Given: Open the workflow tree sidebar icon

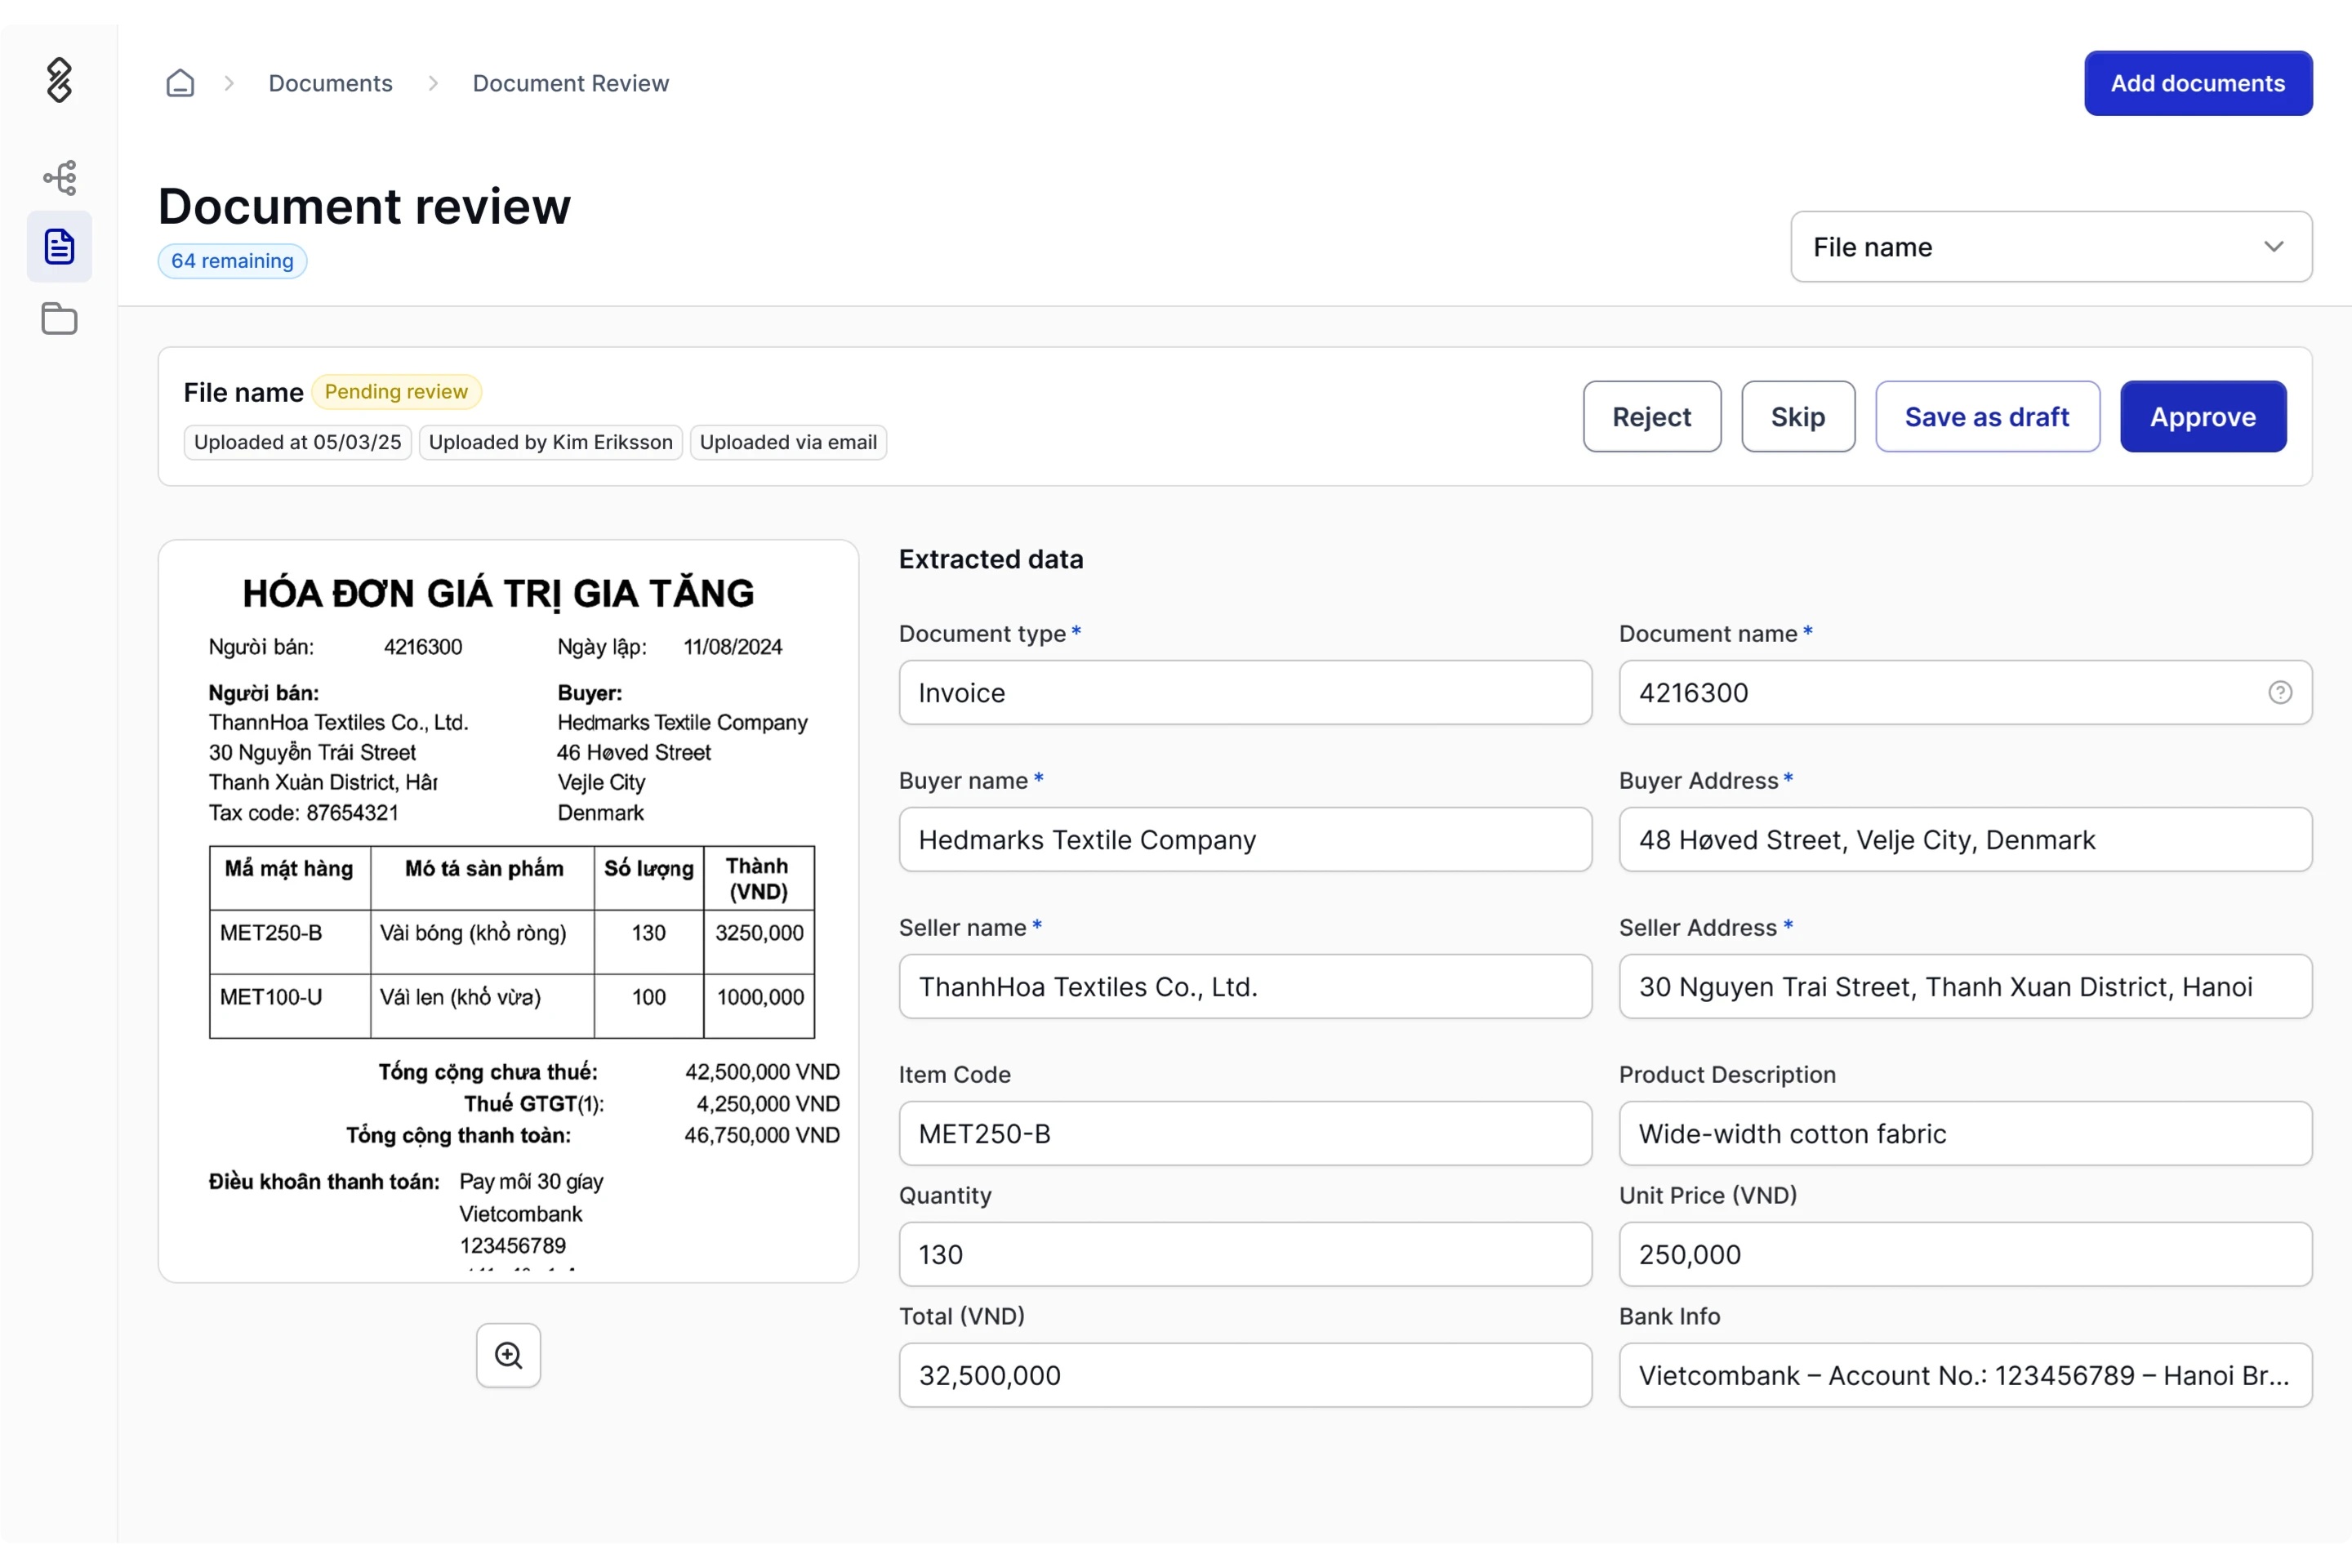Looking at the screenshot, I should [x=59, y=178].
